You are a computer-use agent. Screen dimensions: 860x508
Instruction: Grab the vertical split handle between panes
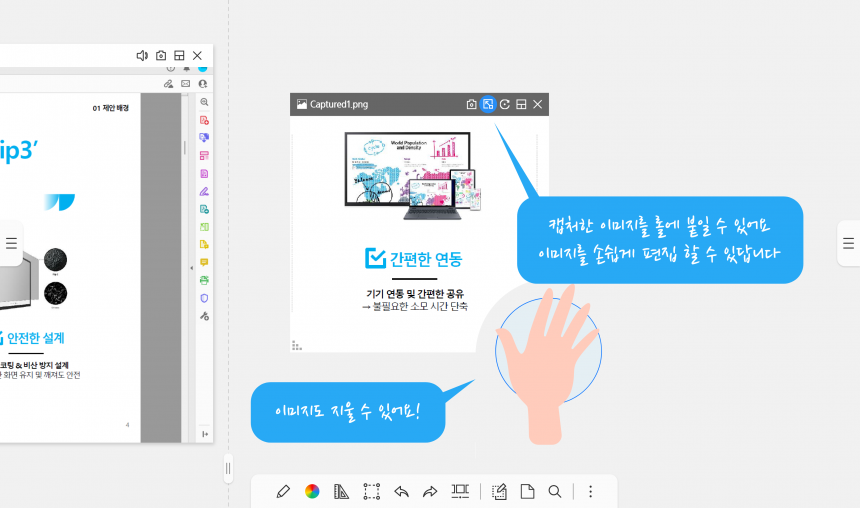[x=228, y=469]
